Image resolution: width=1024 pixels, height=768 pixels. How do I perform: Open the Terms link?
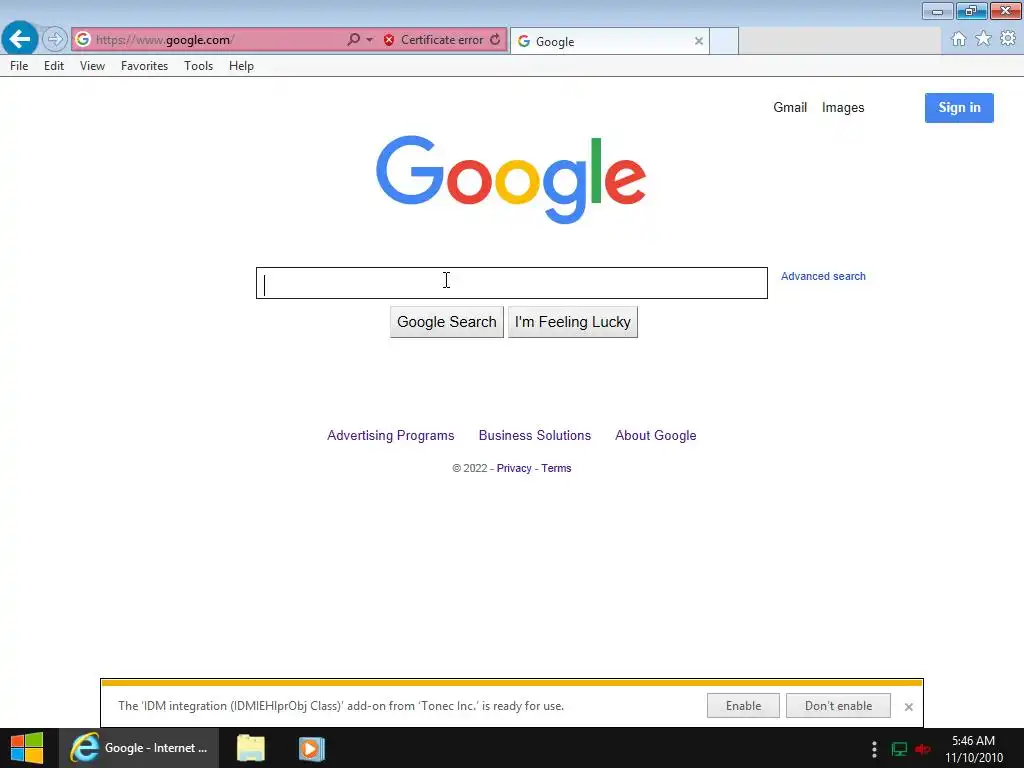556,468
